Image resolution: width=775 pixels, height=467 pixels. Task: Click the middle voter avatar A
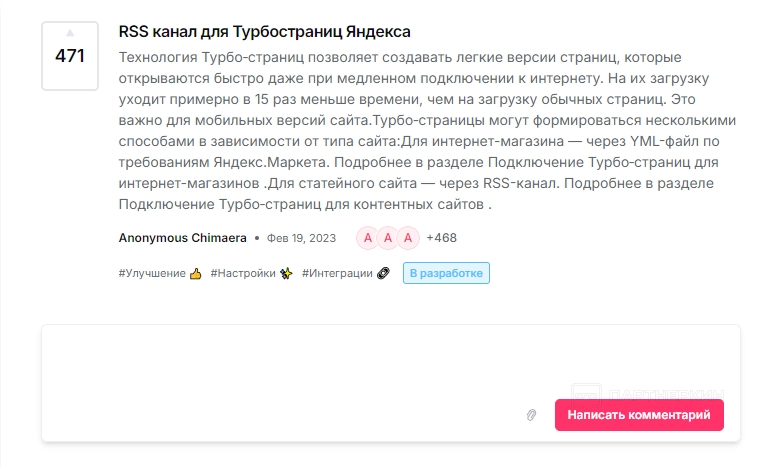[388, 238]
